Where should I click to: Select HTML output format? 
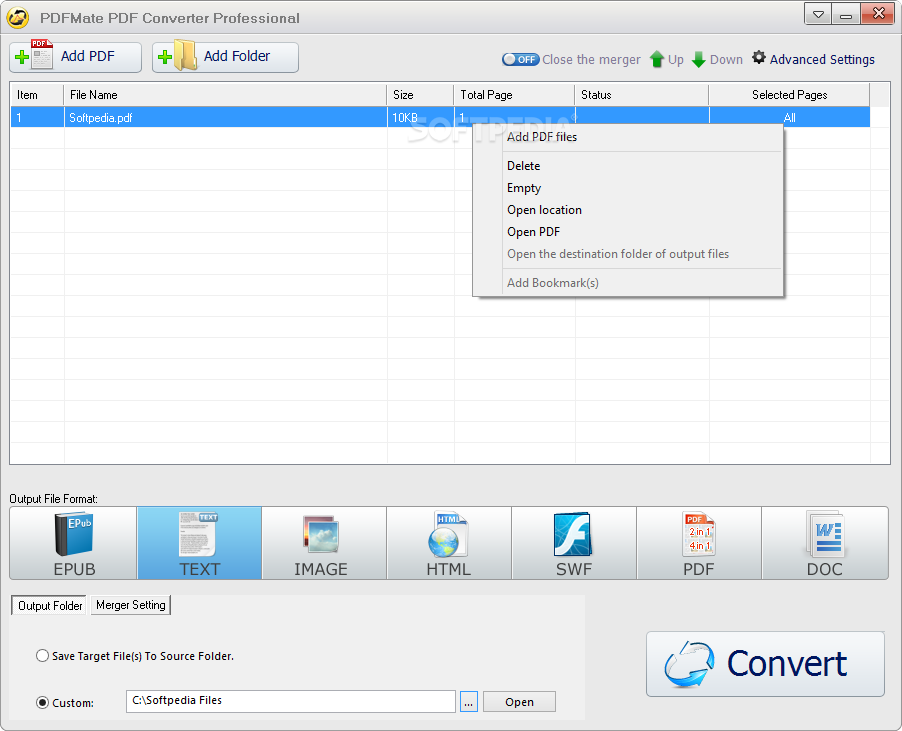click(449, 543)
